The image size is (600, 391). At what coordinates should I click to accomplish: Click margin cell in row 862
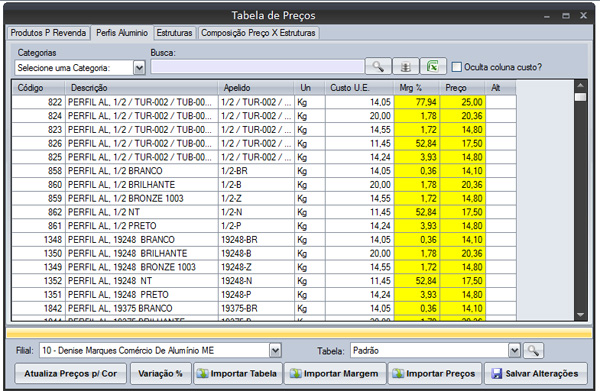pos(417,212)
